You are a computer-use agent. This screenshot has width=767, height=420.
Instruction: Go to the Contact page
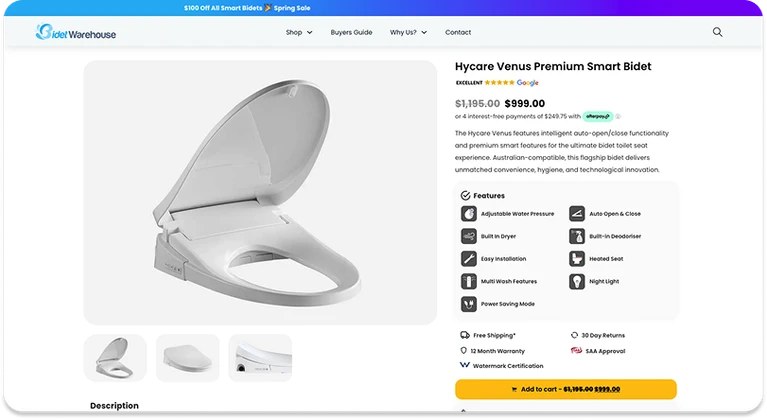click(458, 32)
